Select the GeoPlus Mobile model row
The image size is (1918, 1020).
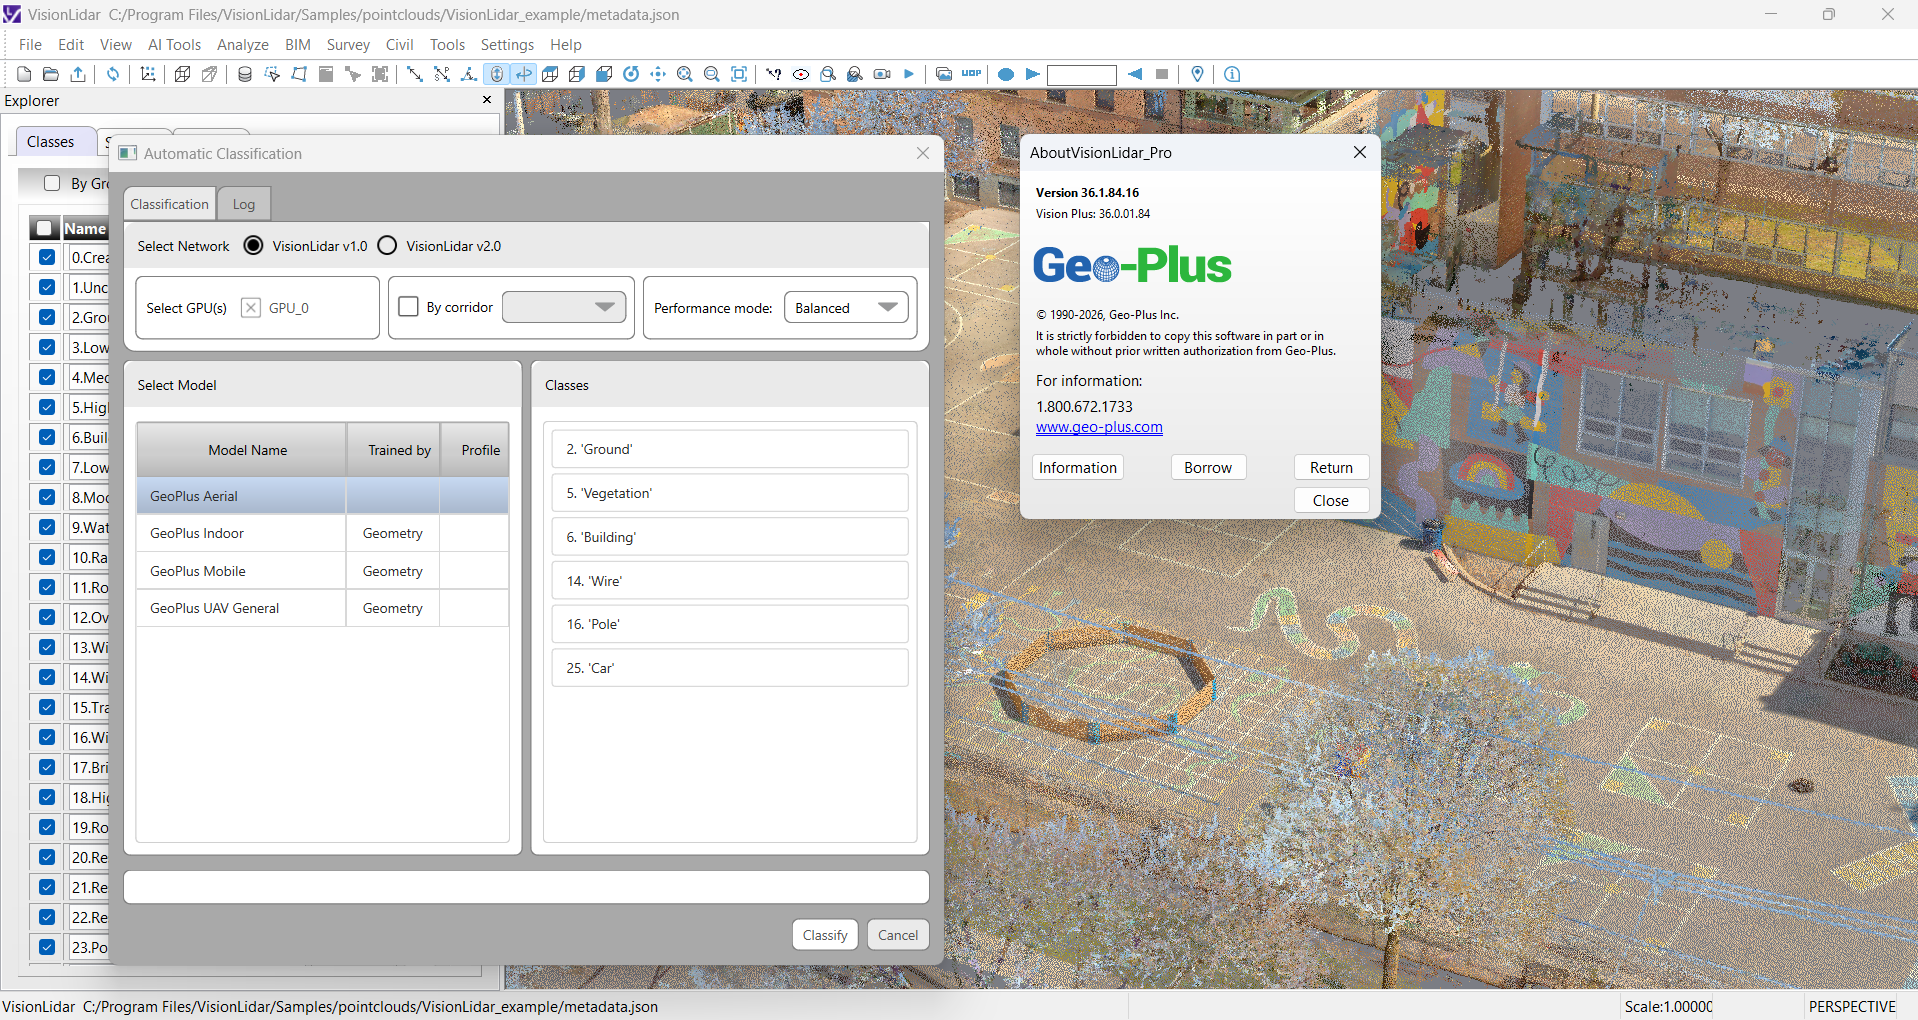[322, 571]
